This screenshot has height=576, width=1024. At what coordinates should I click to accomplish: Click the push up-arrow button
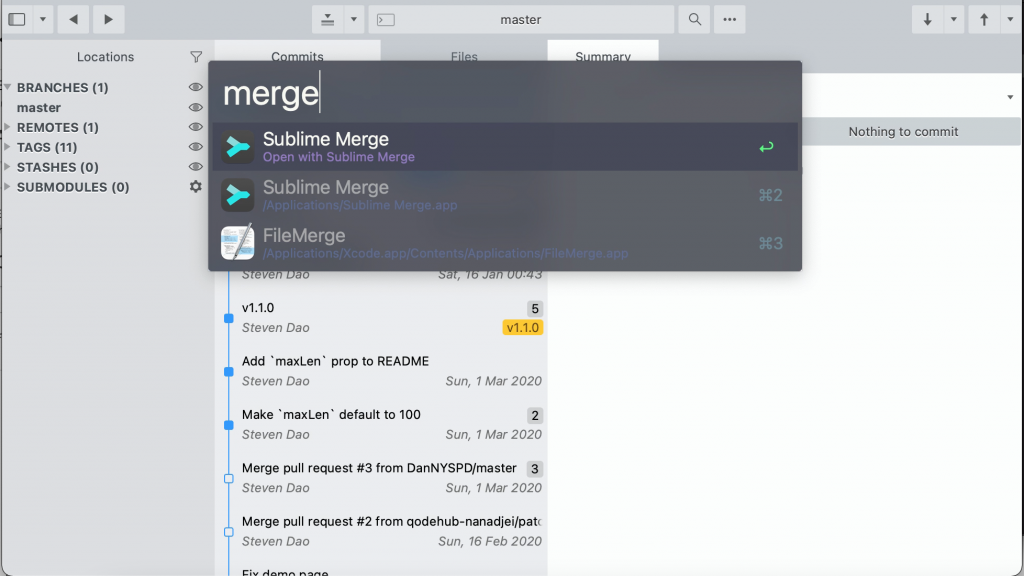(x=984, y=19)
